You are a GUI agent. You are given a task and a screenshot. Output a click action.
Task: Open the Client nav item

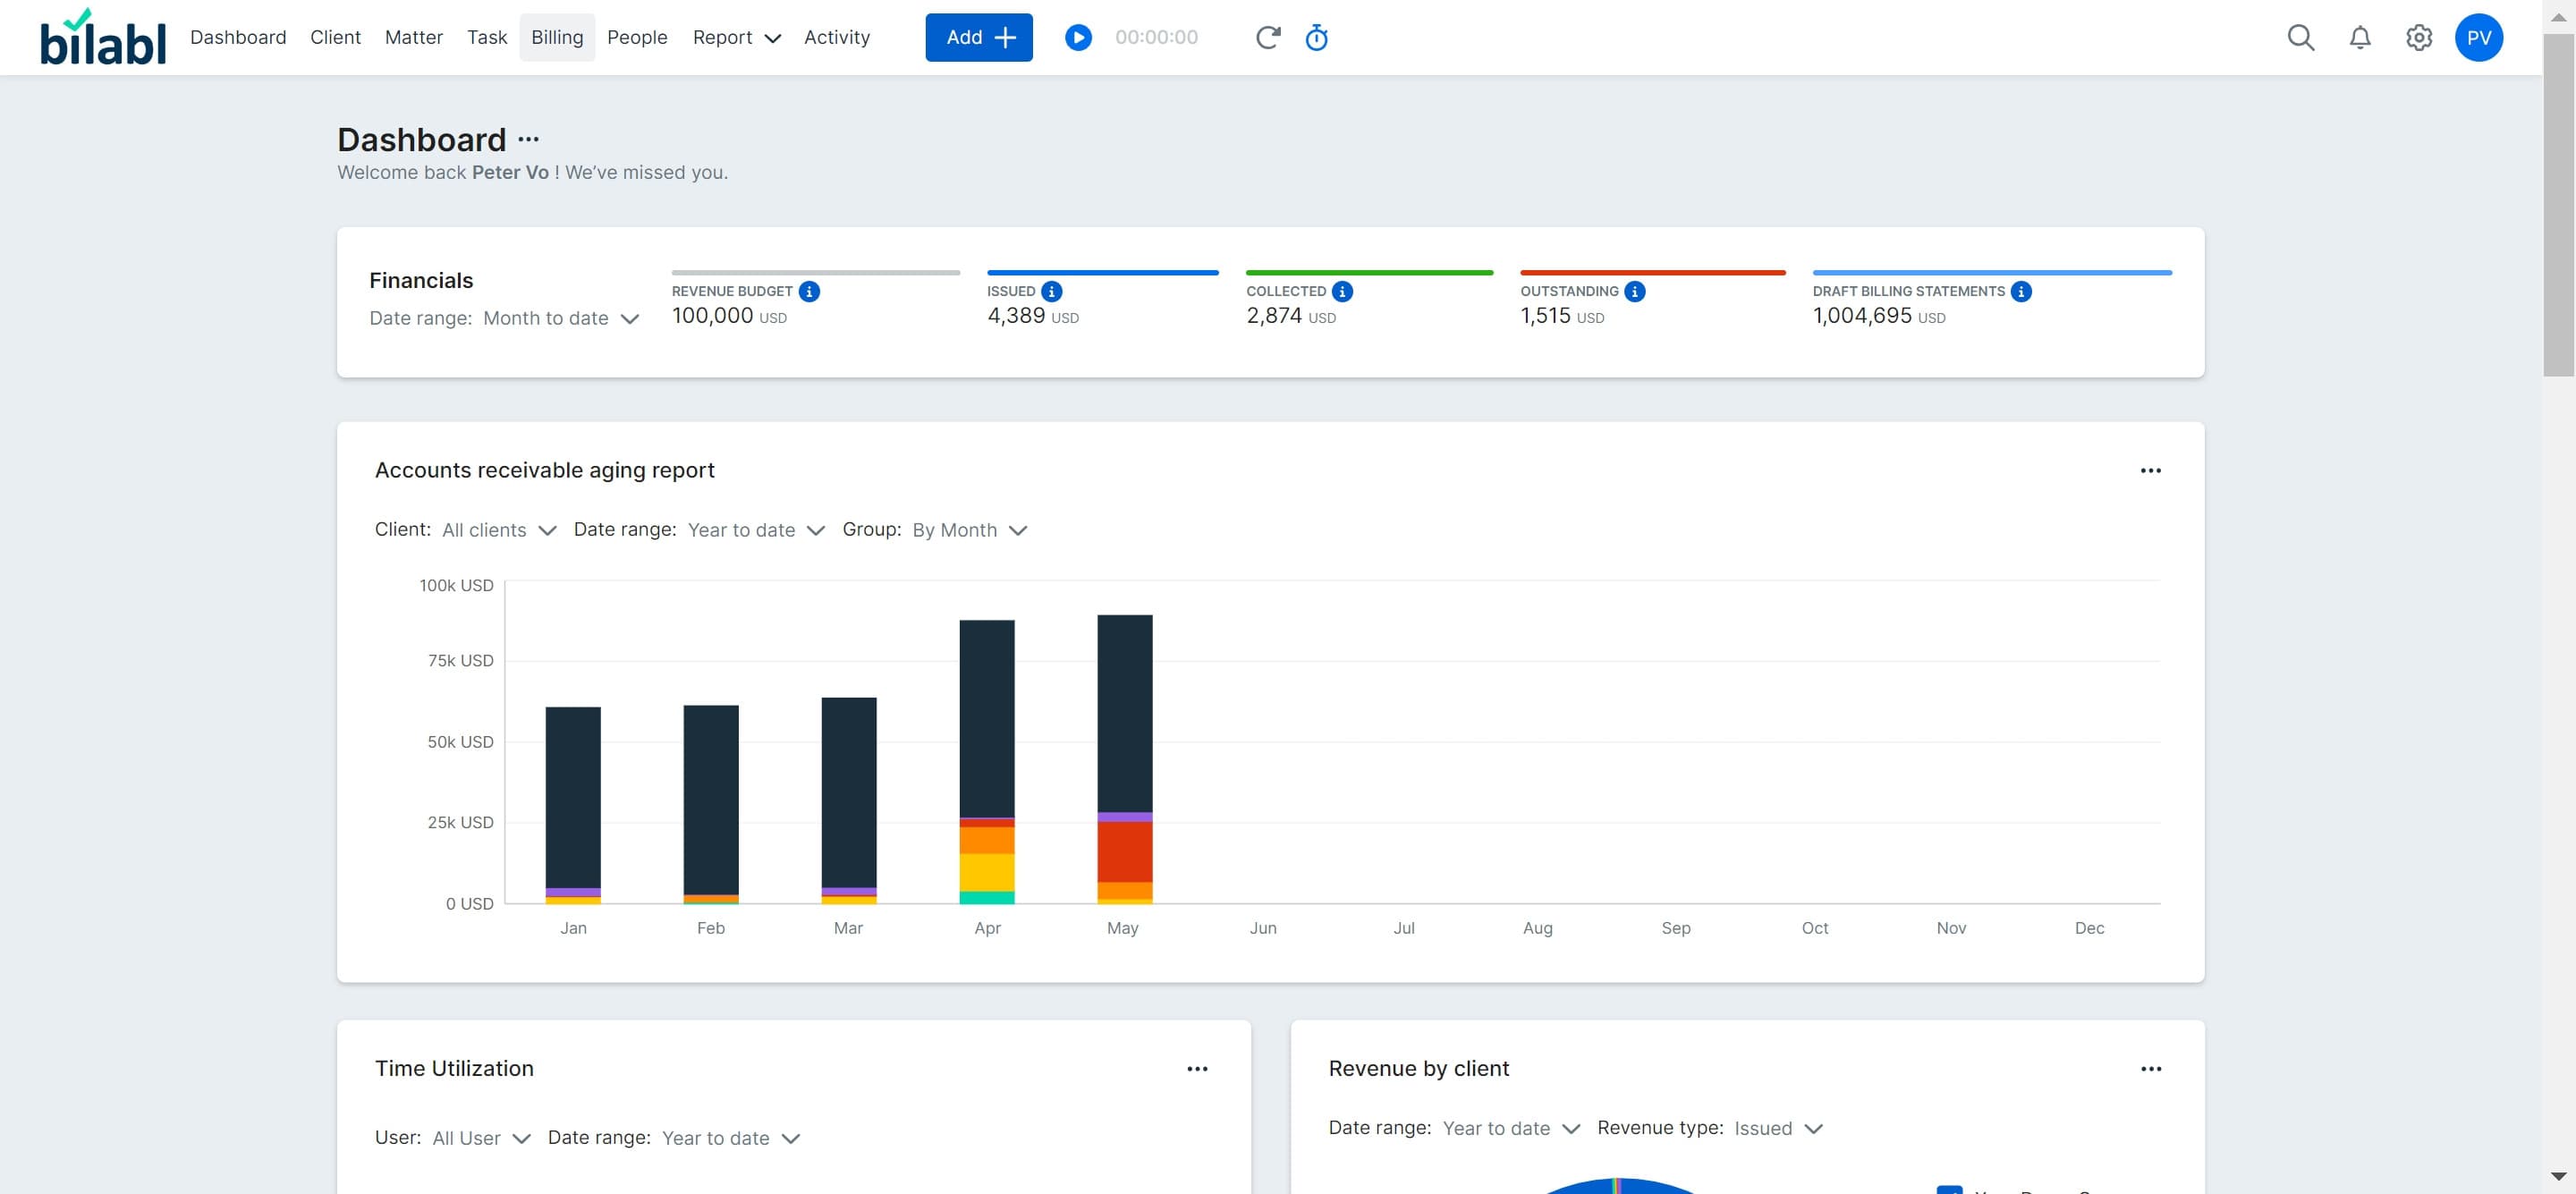coord(335,37)
